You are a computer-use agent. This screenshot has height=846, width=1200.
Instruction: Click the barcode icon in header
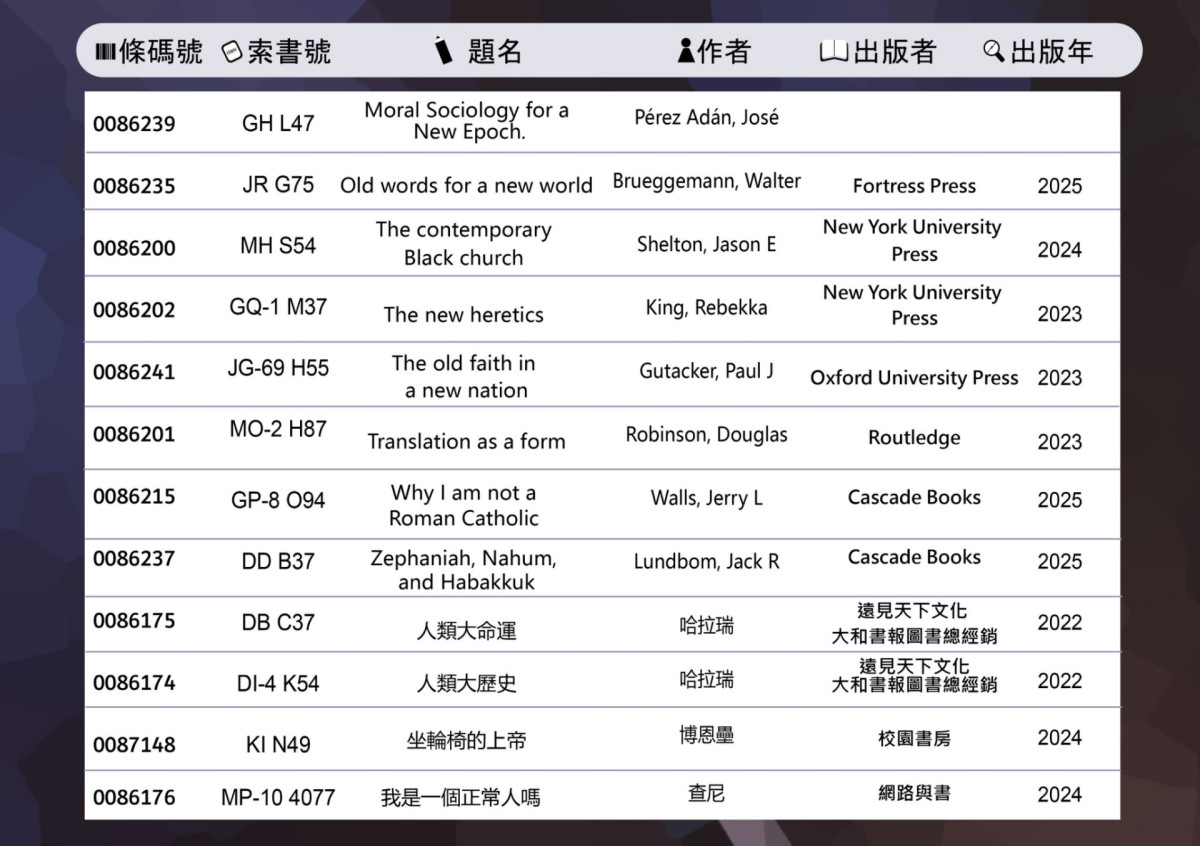coord(105,52)
